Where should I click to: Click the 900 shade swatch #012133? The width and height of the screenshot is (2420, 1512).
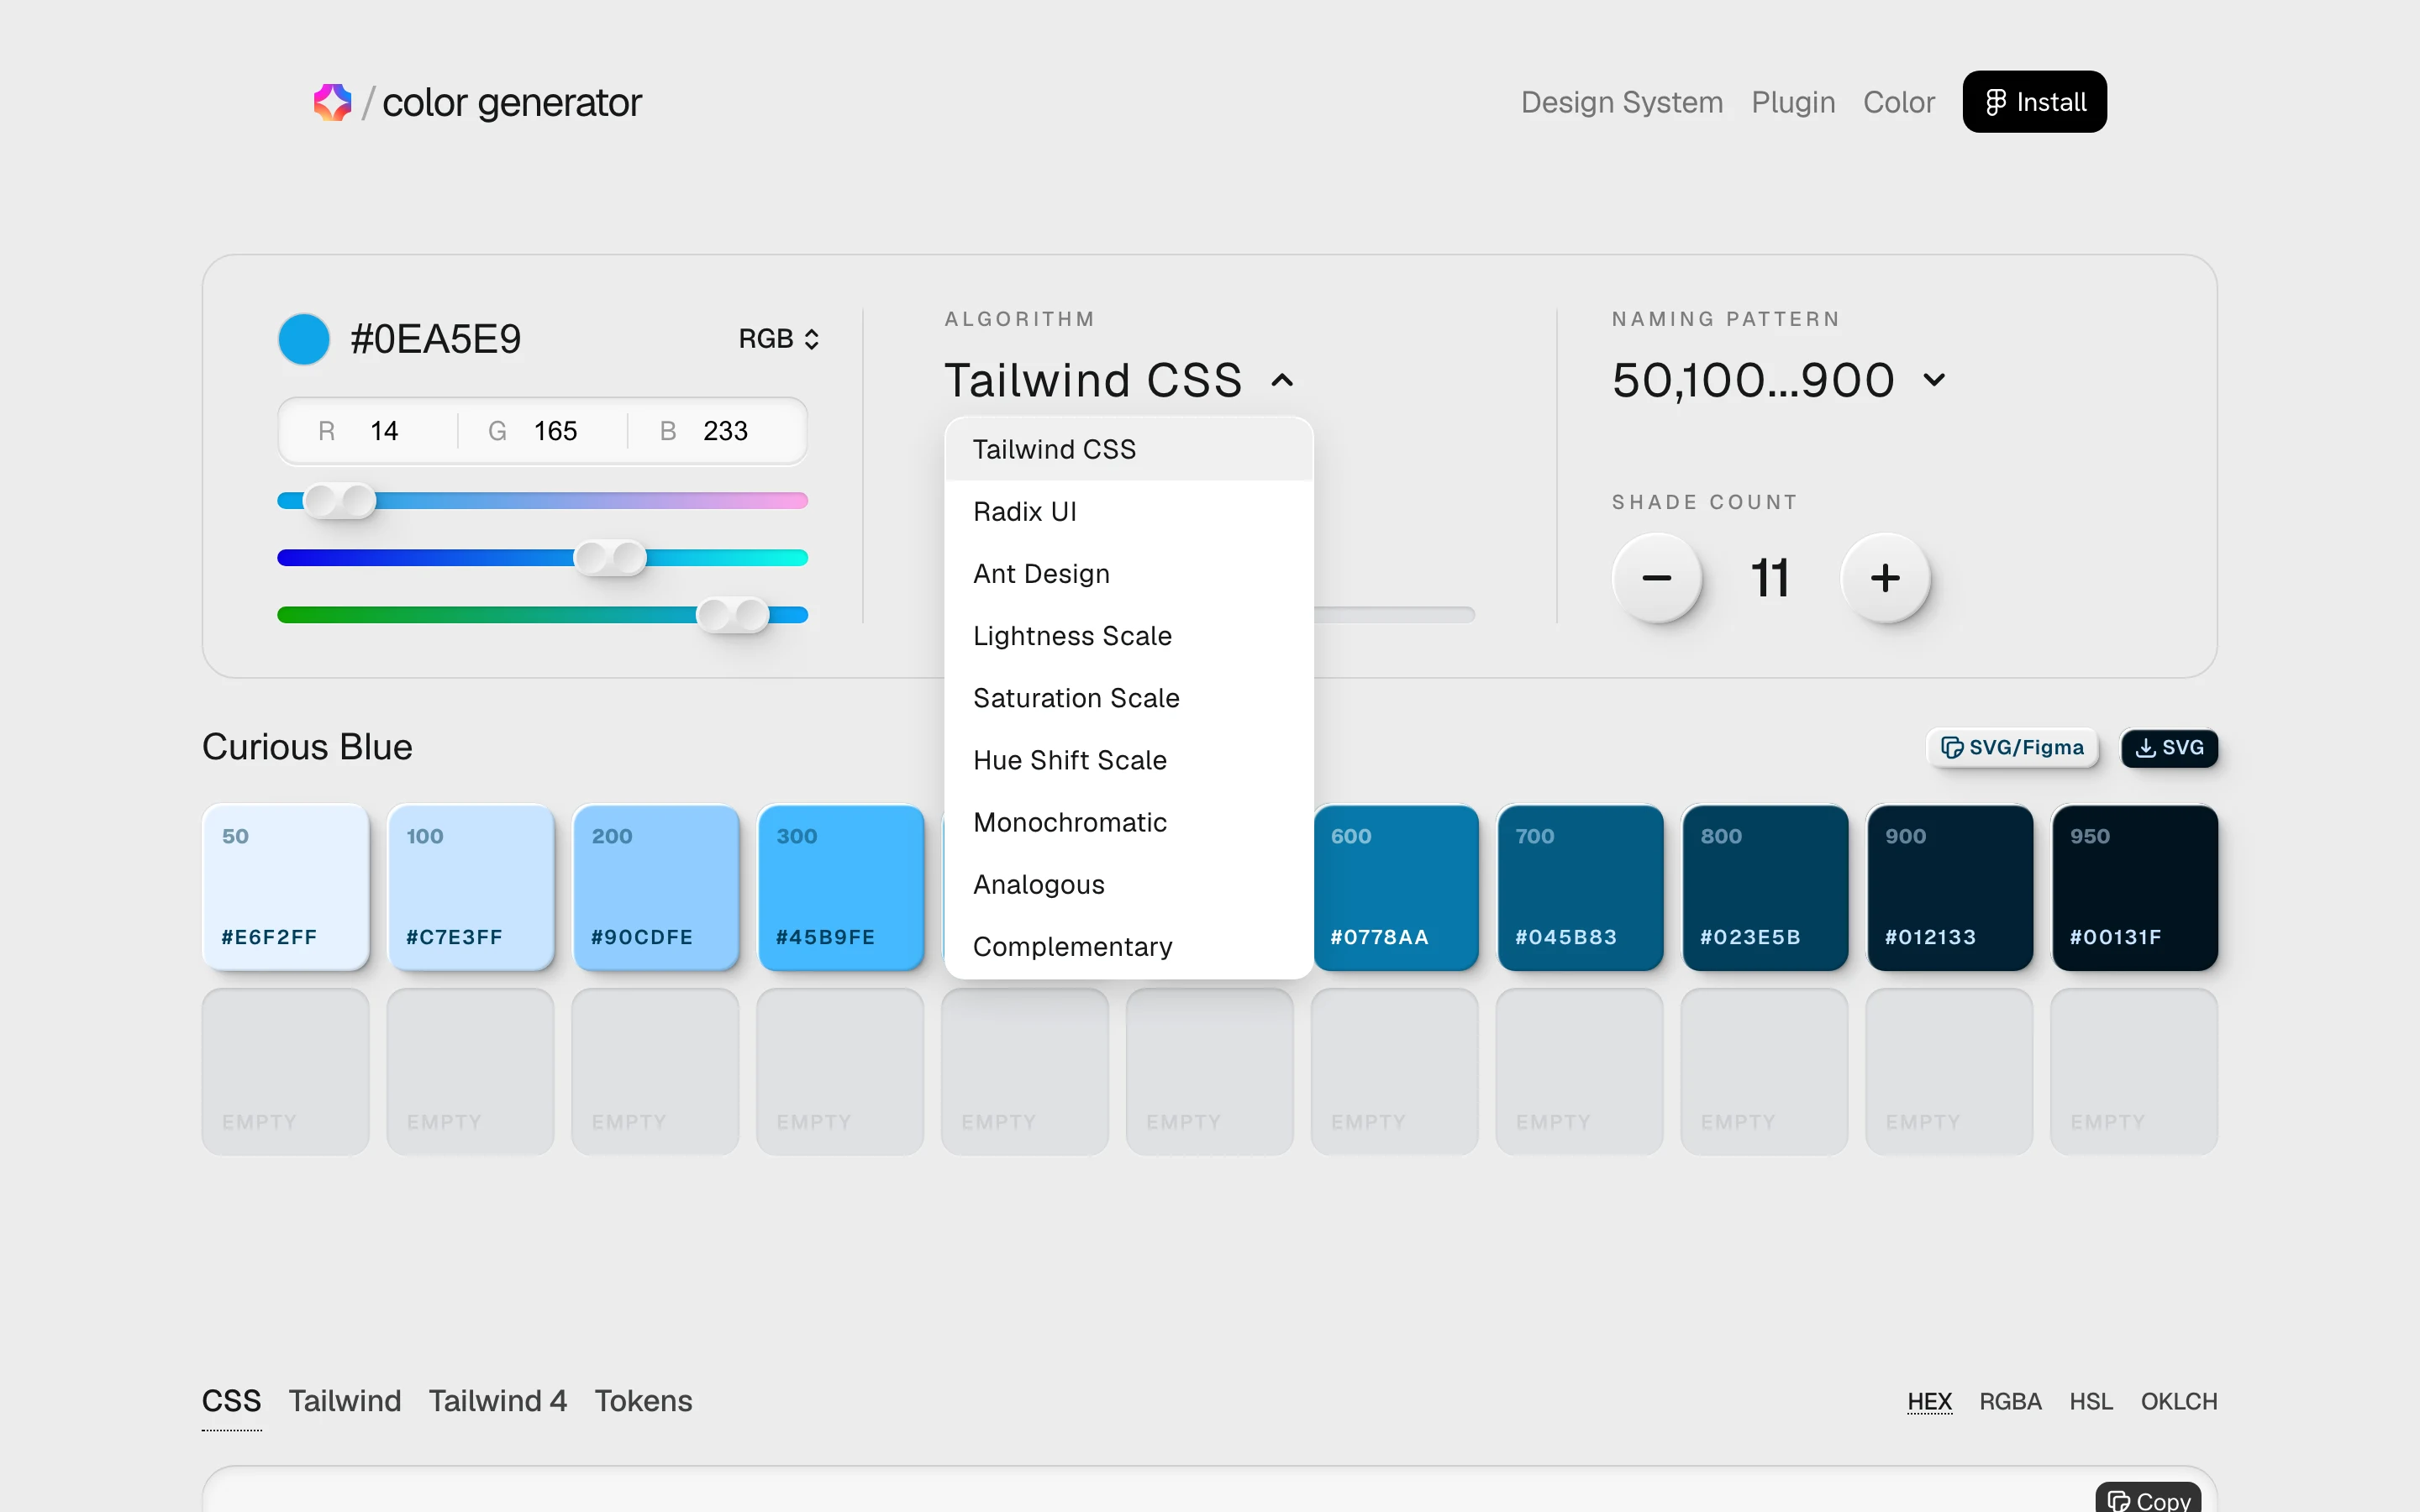click(1950, 888)
